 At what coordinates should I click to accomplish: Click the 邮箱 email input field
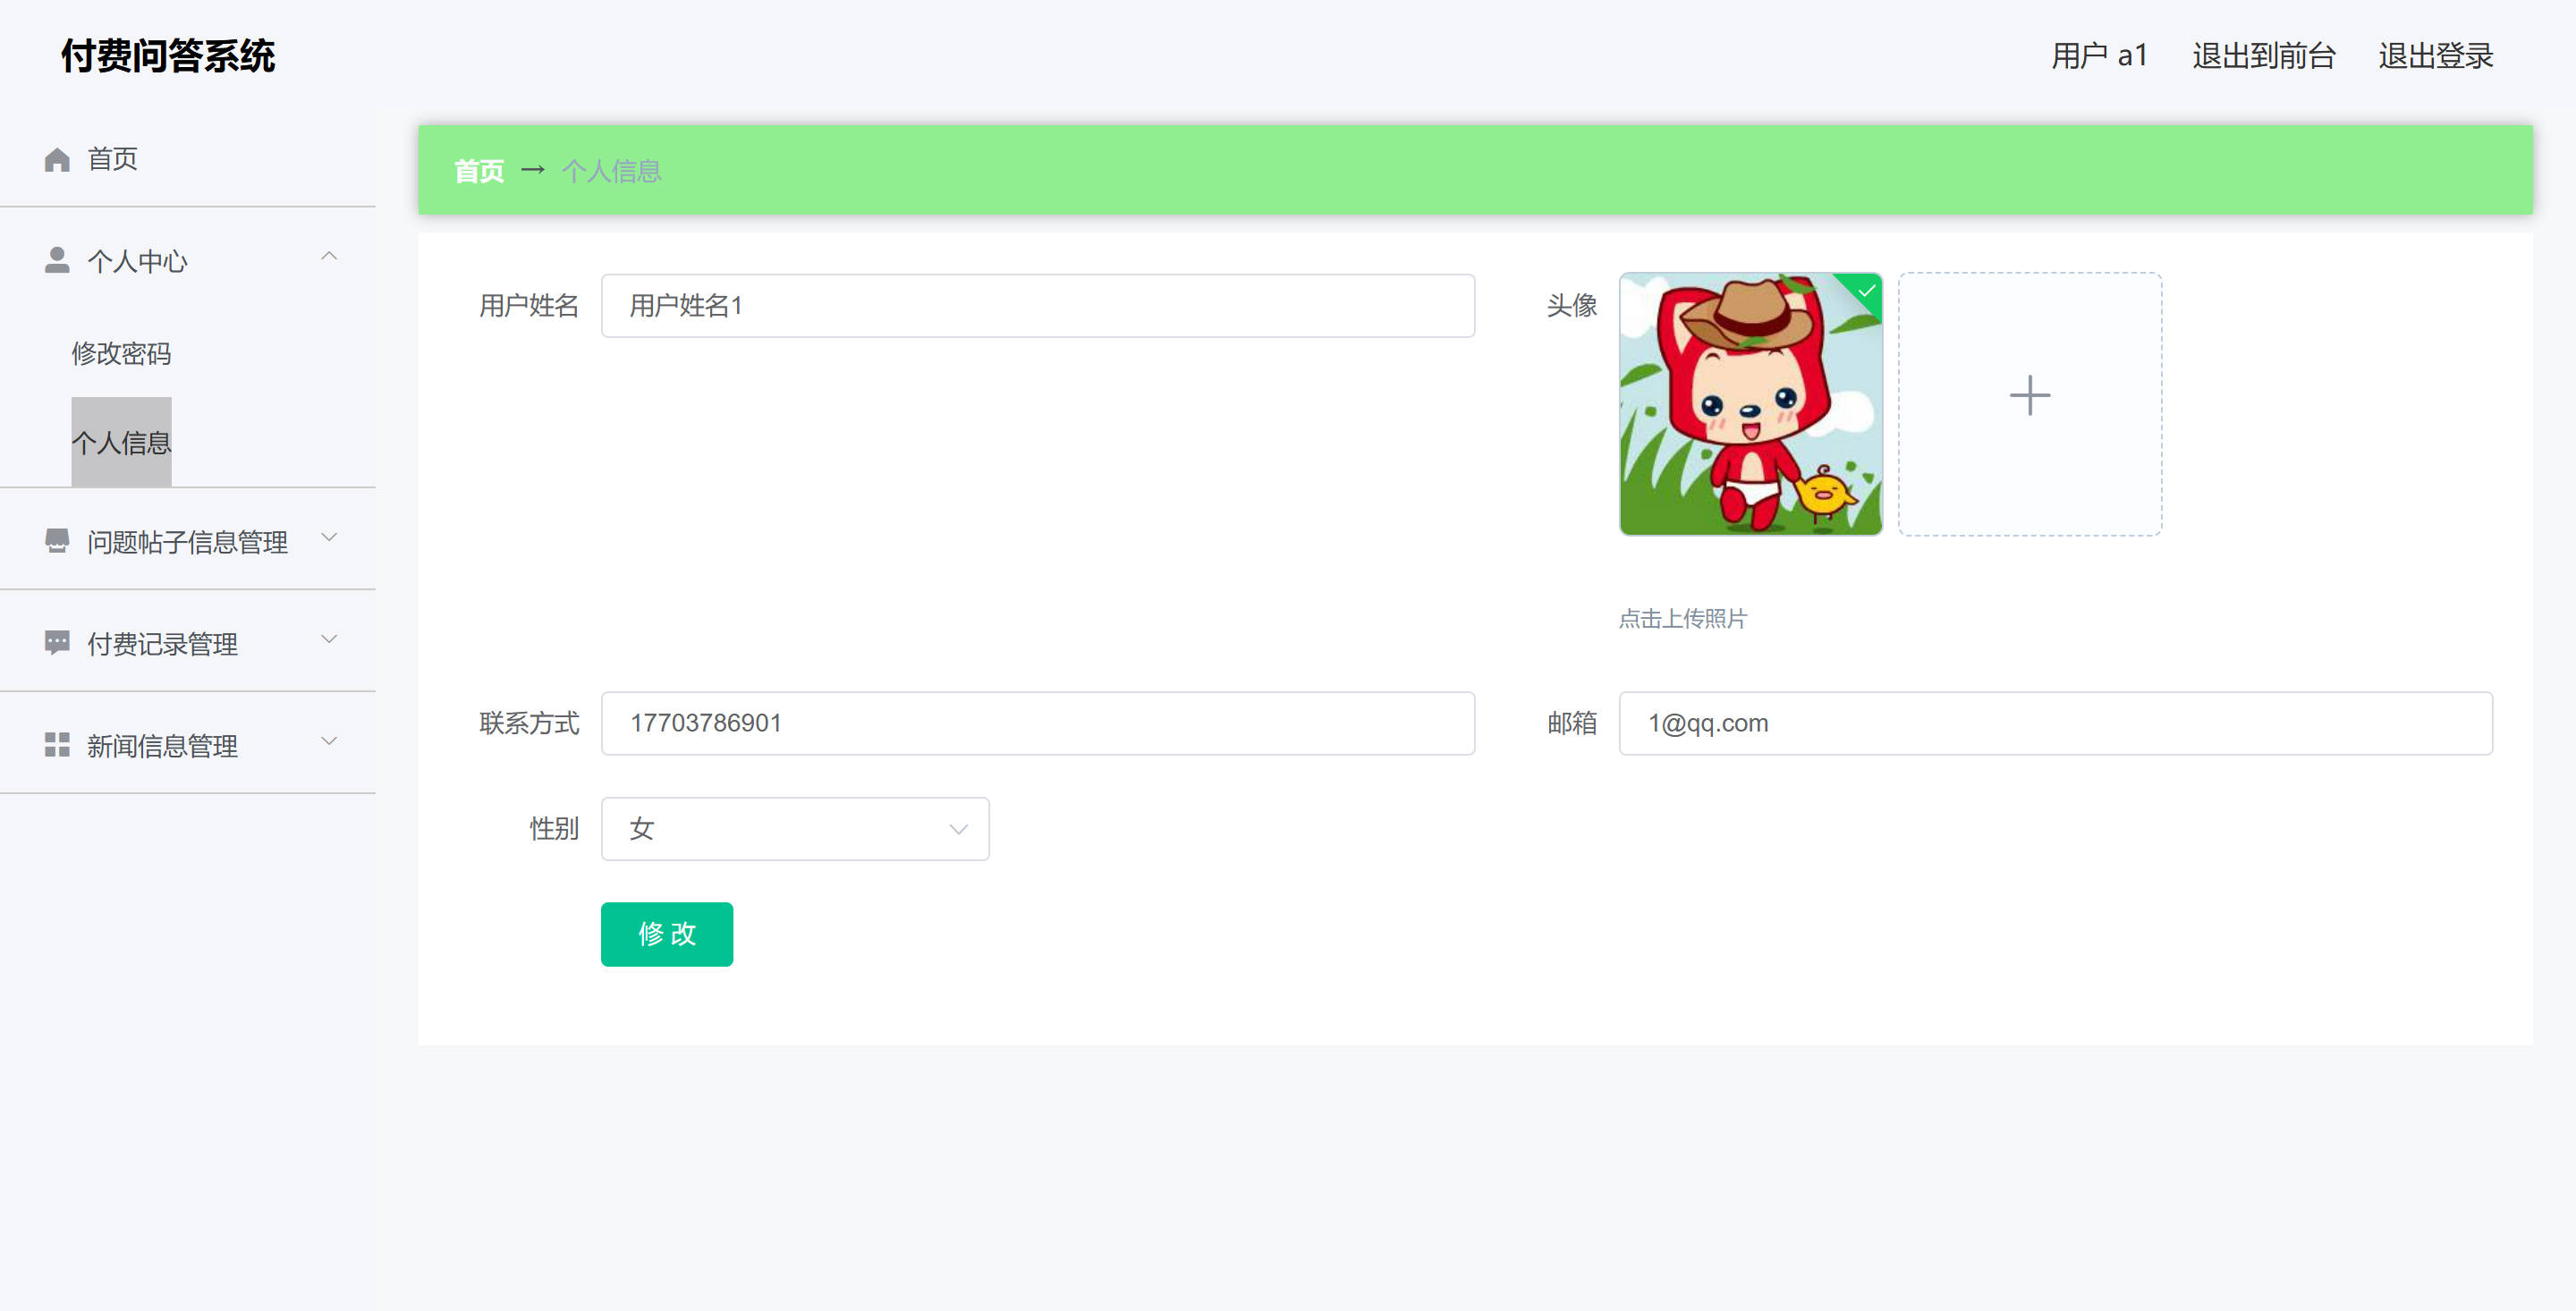[x=2055, y=723]
